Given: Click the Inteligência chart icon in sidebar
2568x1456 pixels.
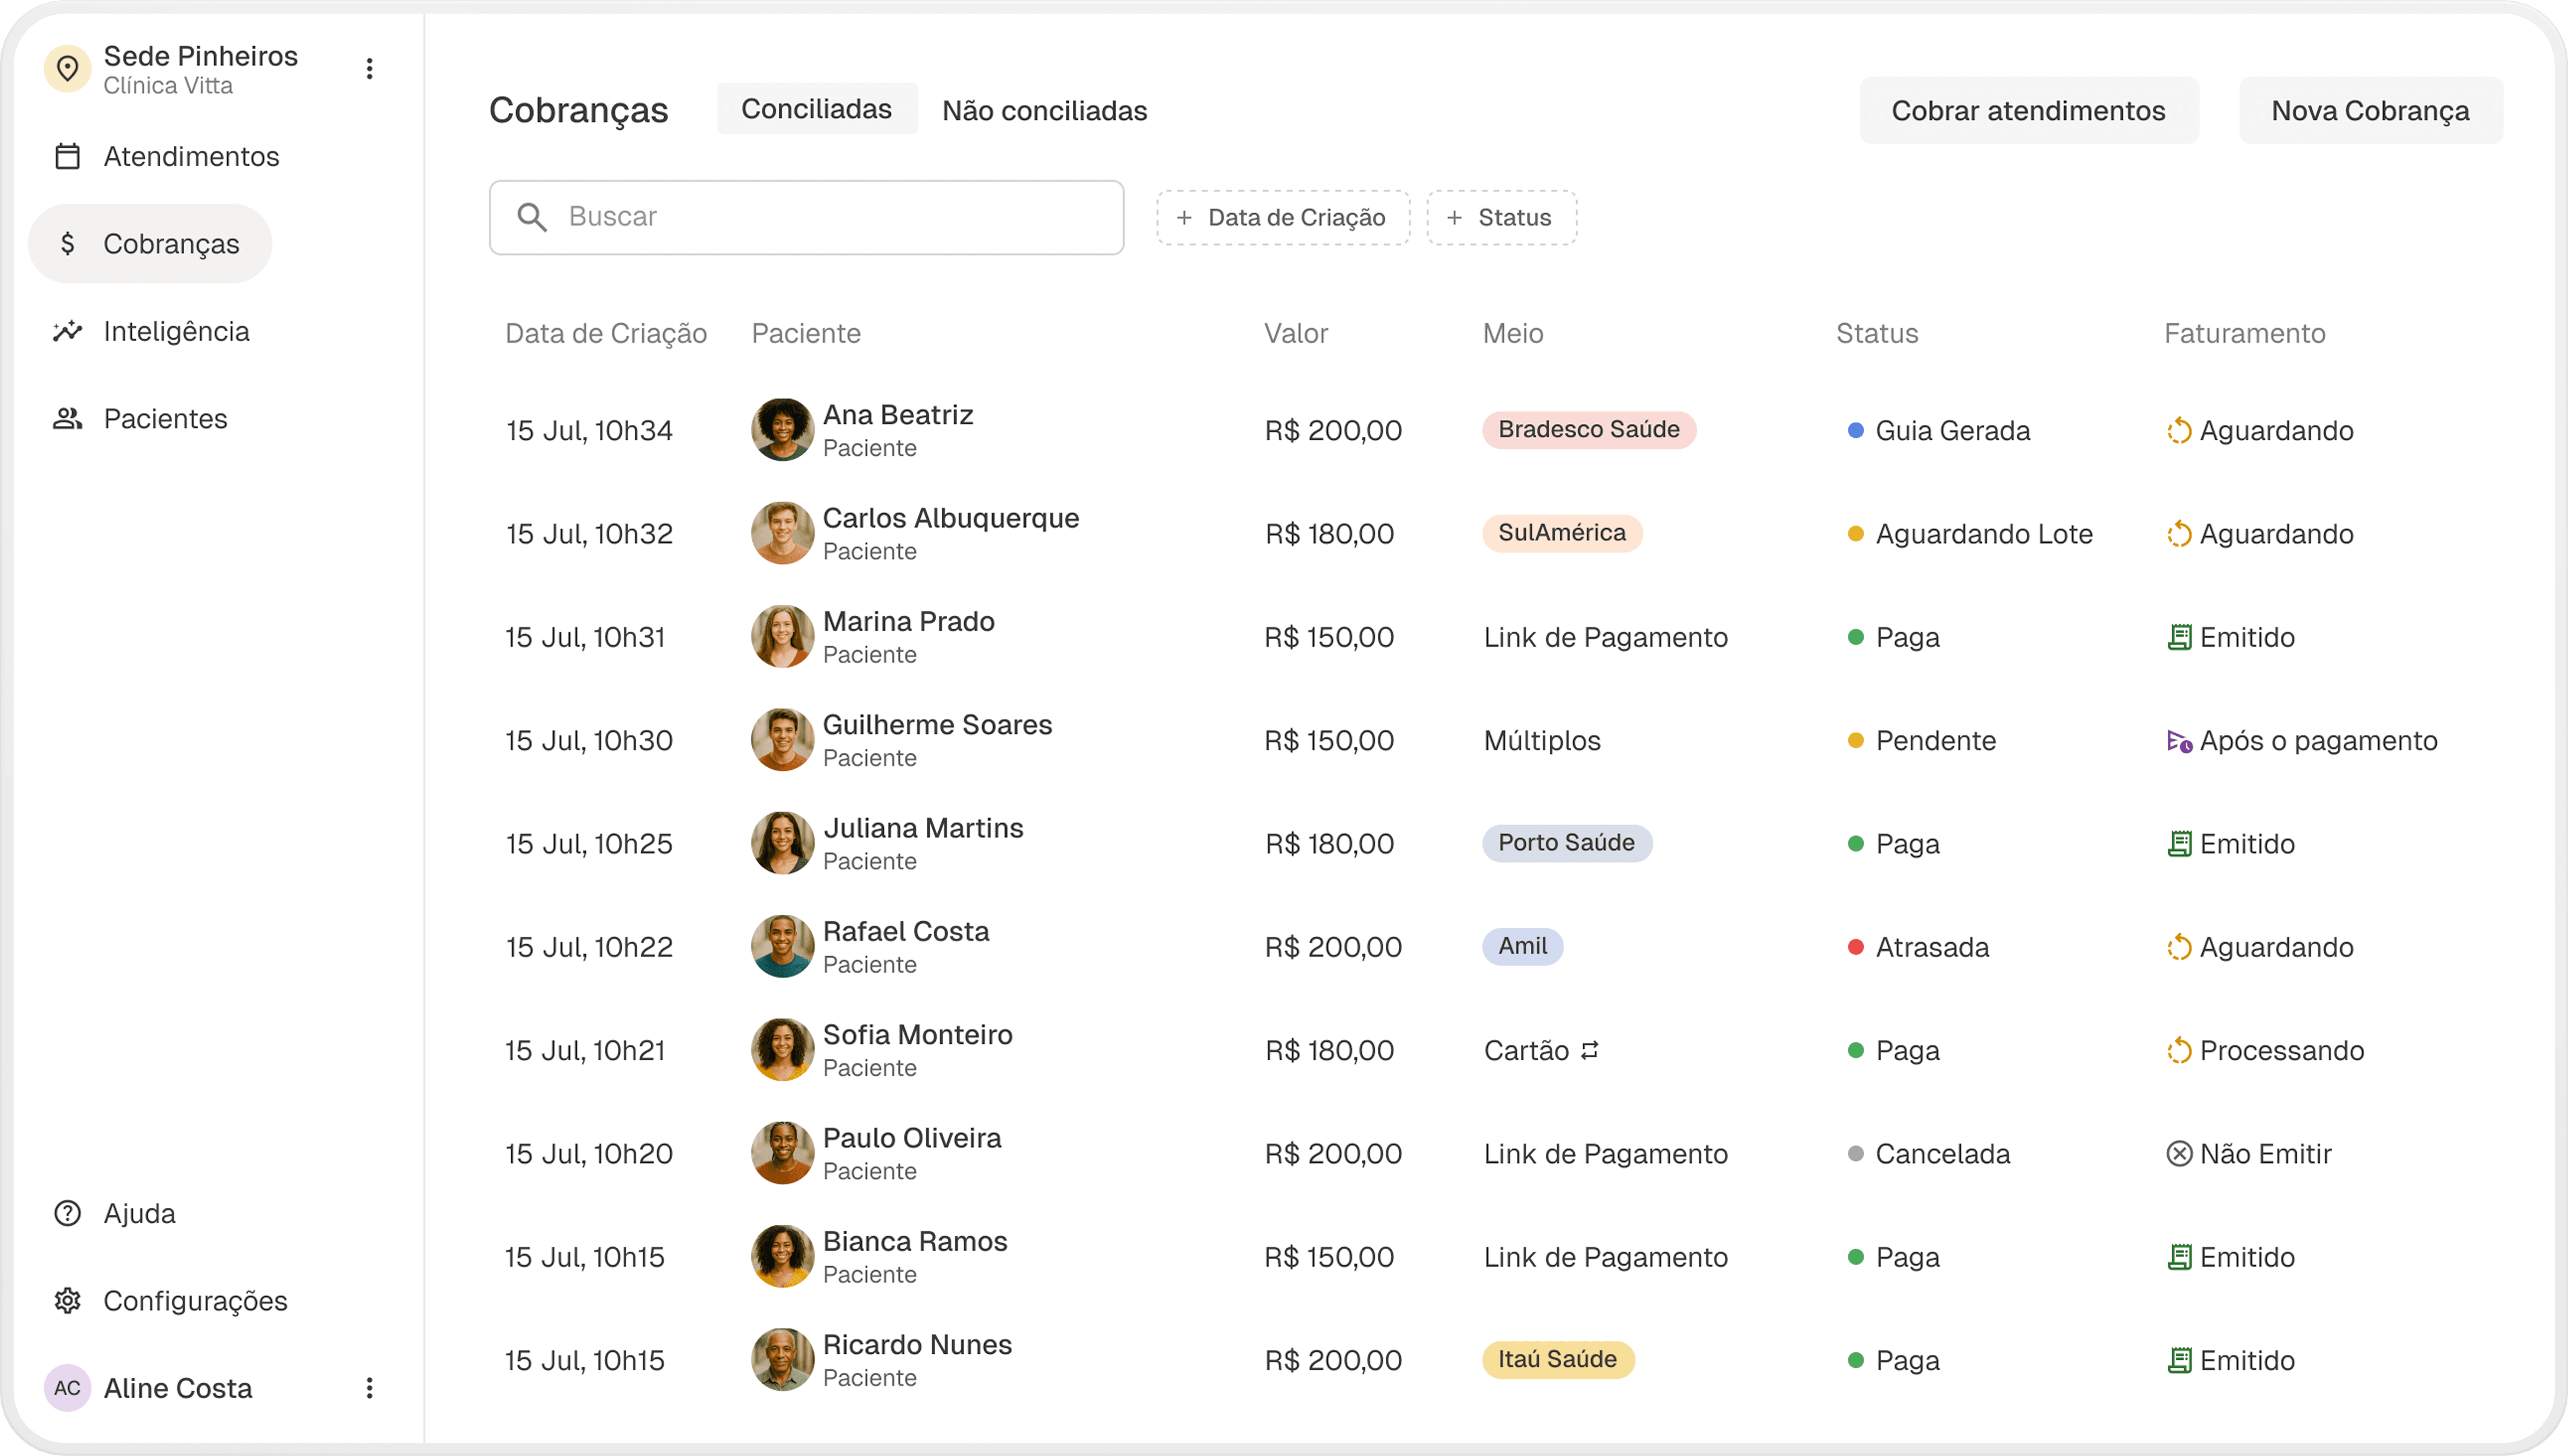Looking at the screenshot, I should (x=67, y=331).
